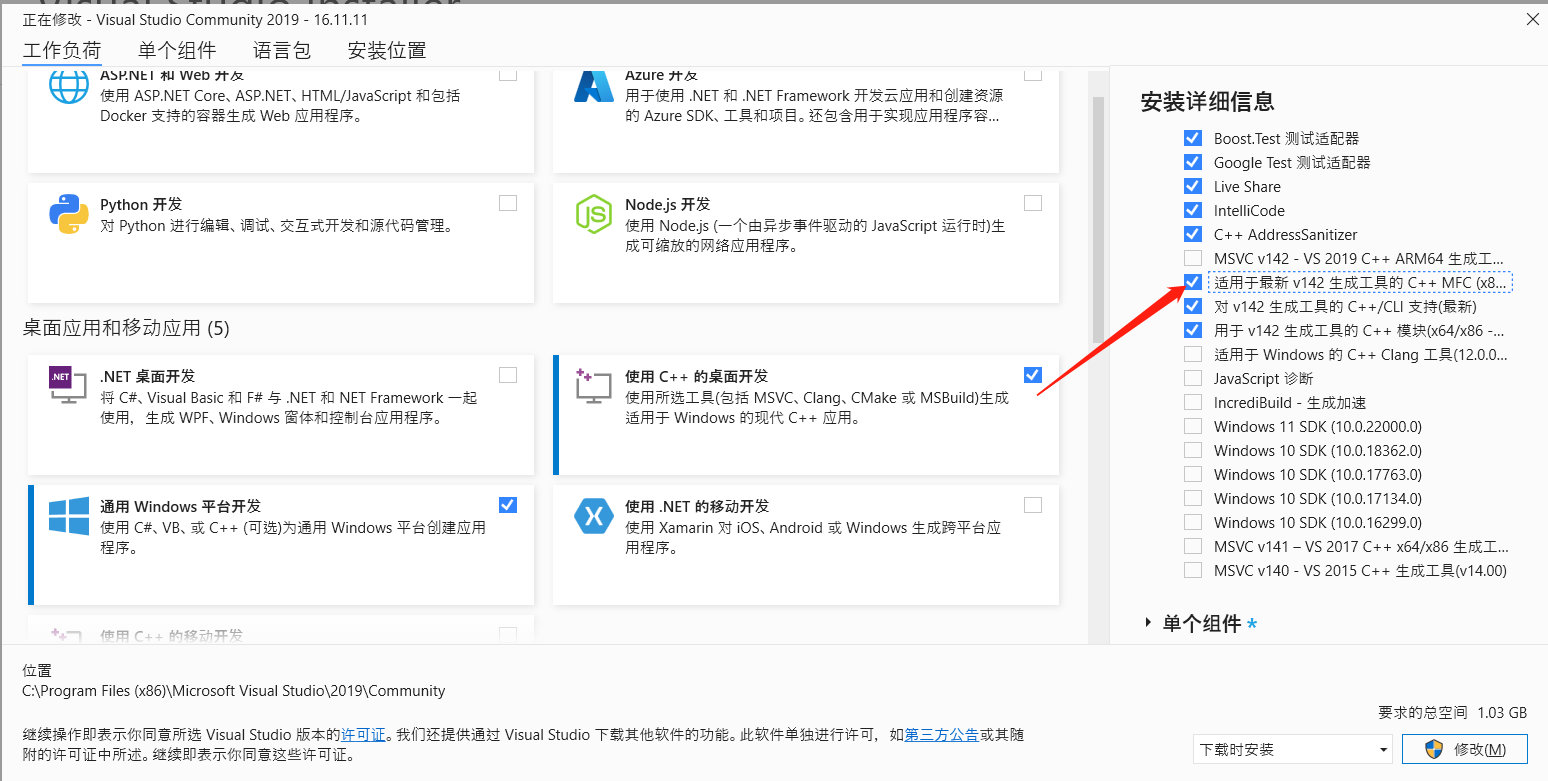Uncheck v142 C++ 模块 checkbox

1192,330
